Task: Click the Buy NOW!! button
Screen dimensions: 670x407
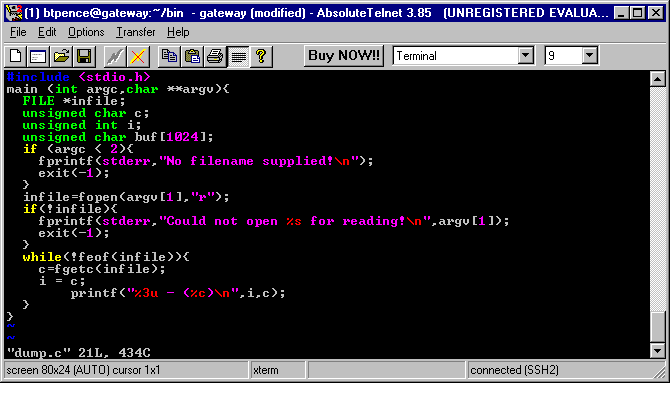Action: (344, 56)
